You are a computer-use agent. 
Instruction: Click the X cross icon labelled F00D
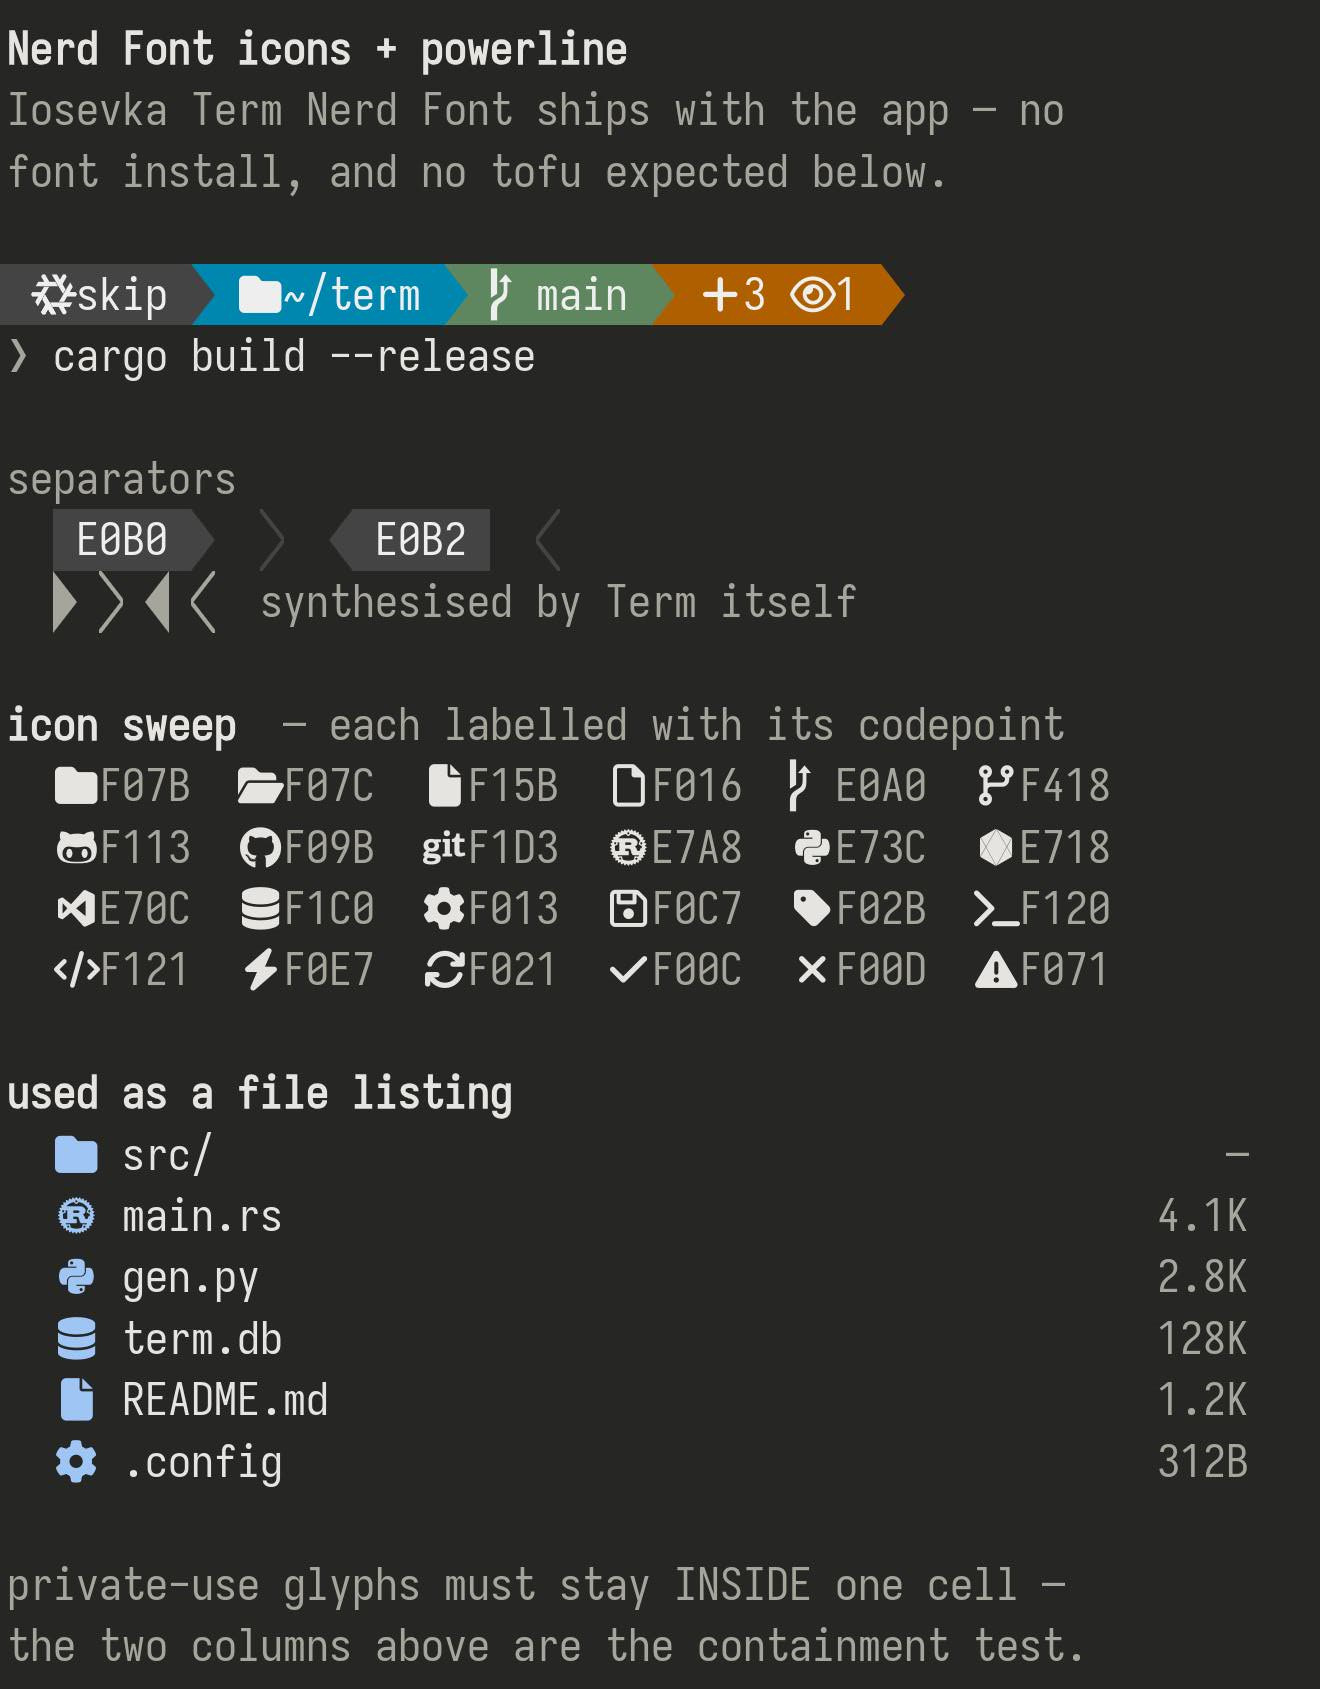812,970
